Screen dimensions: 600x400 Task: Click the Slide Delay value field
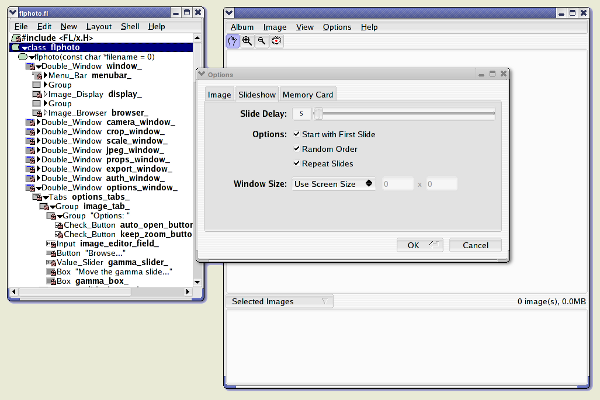click(301, 114)
